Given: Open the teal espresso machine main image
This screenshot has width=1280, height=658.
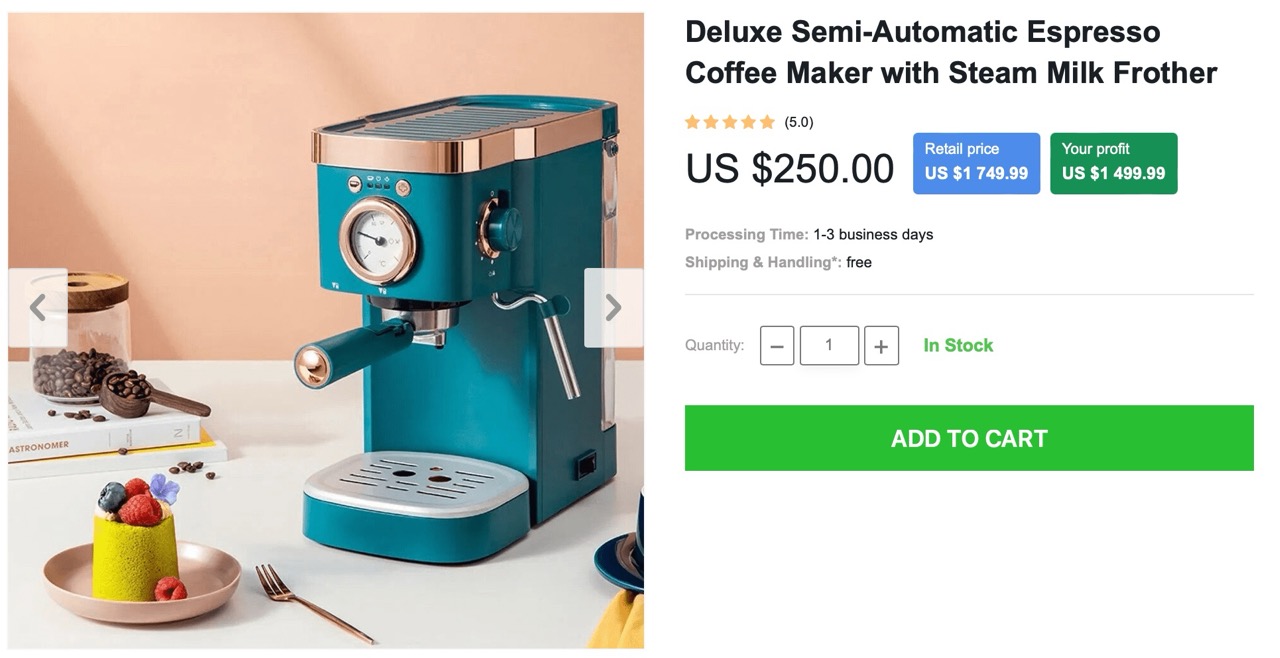Looking at the screenshot, I should [x=326, y=331].
